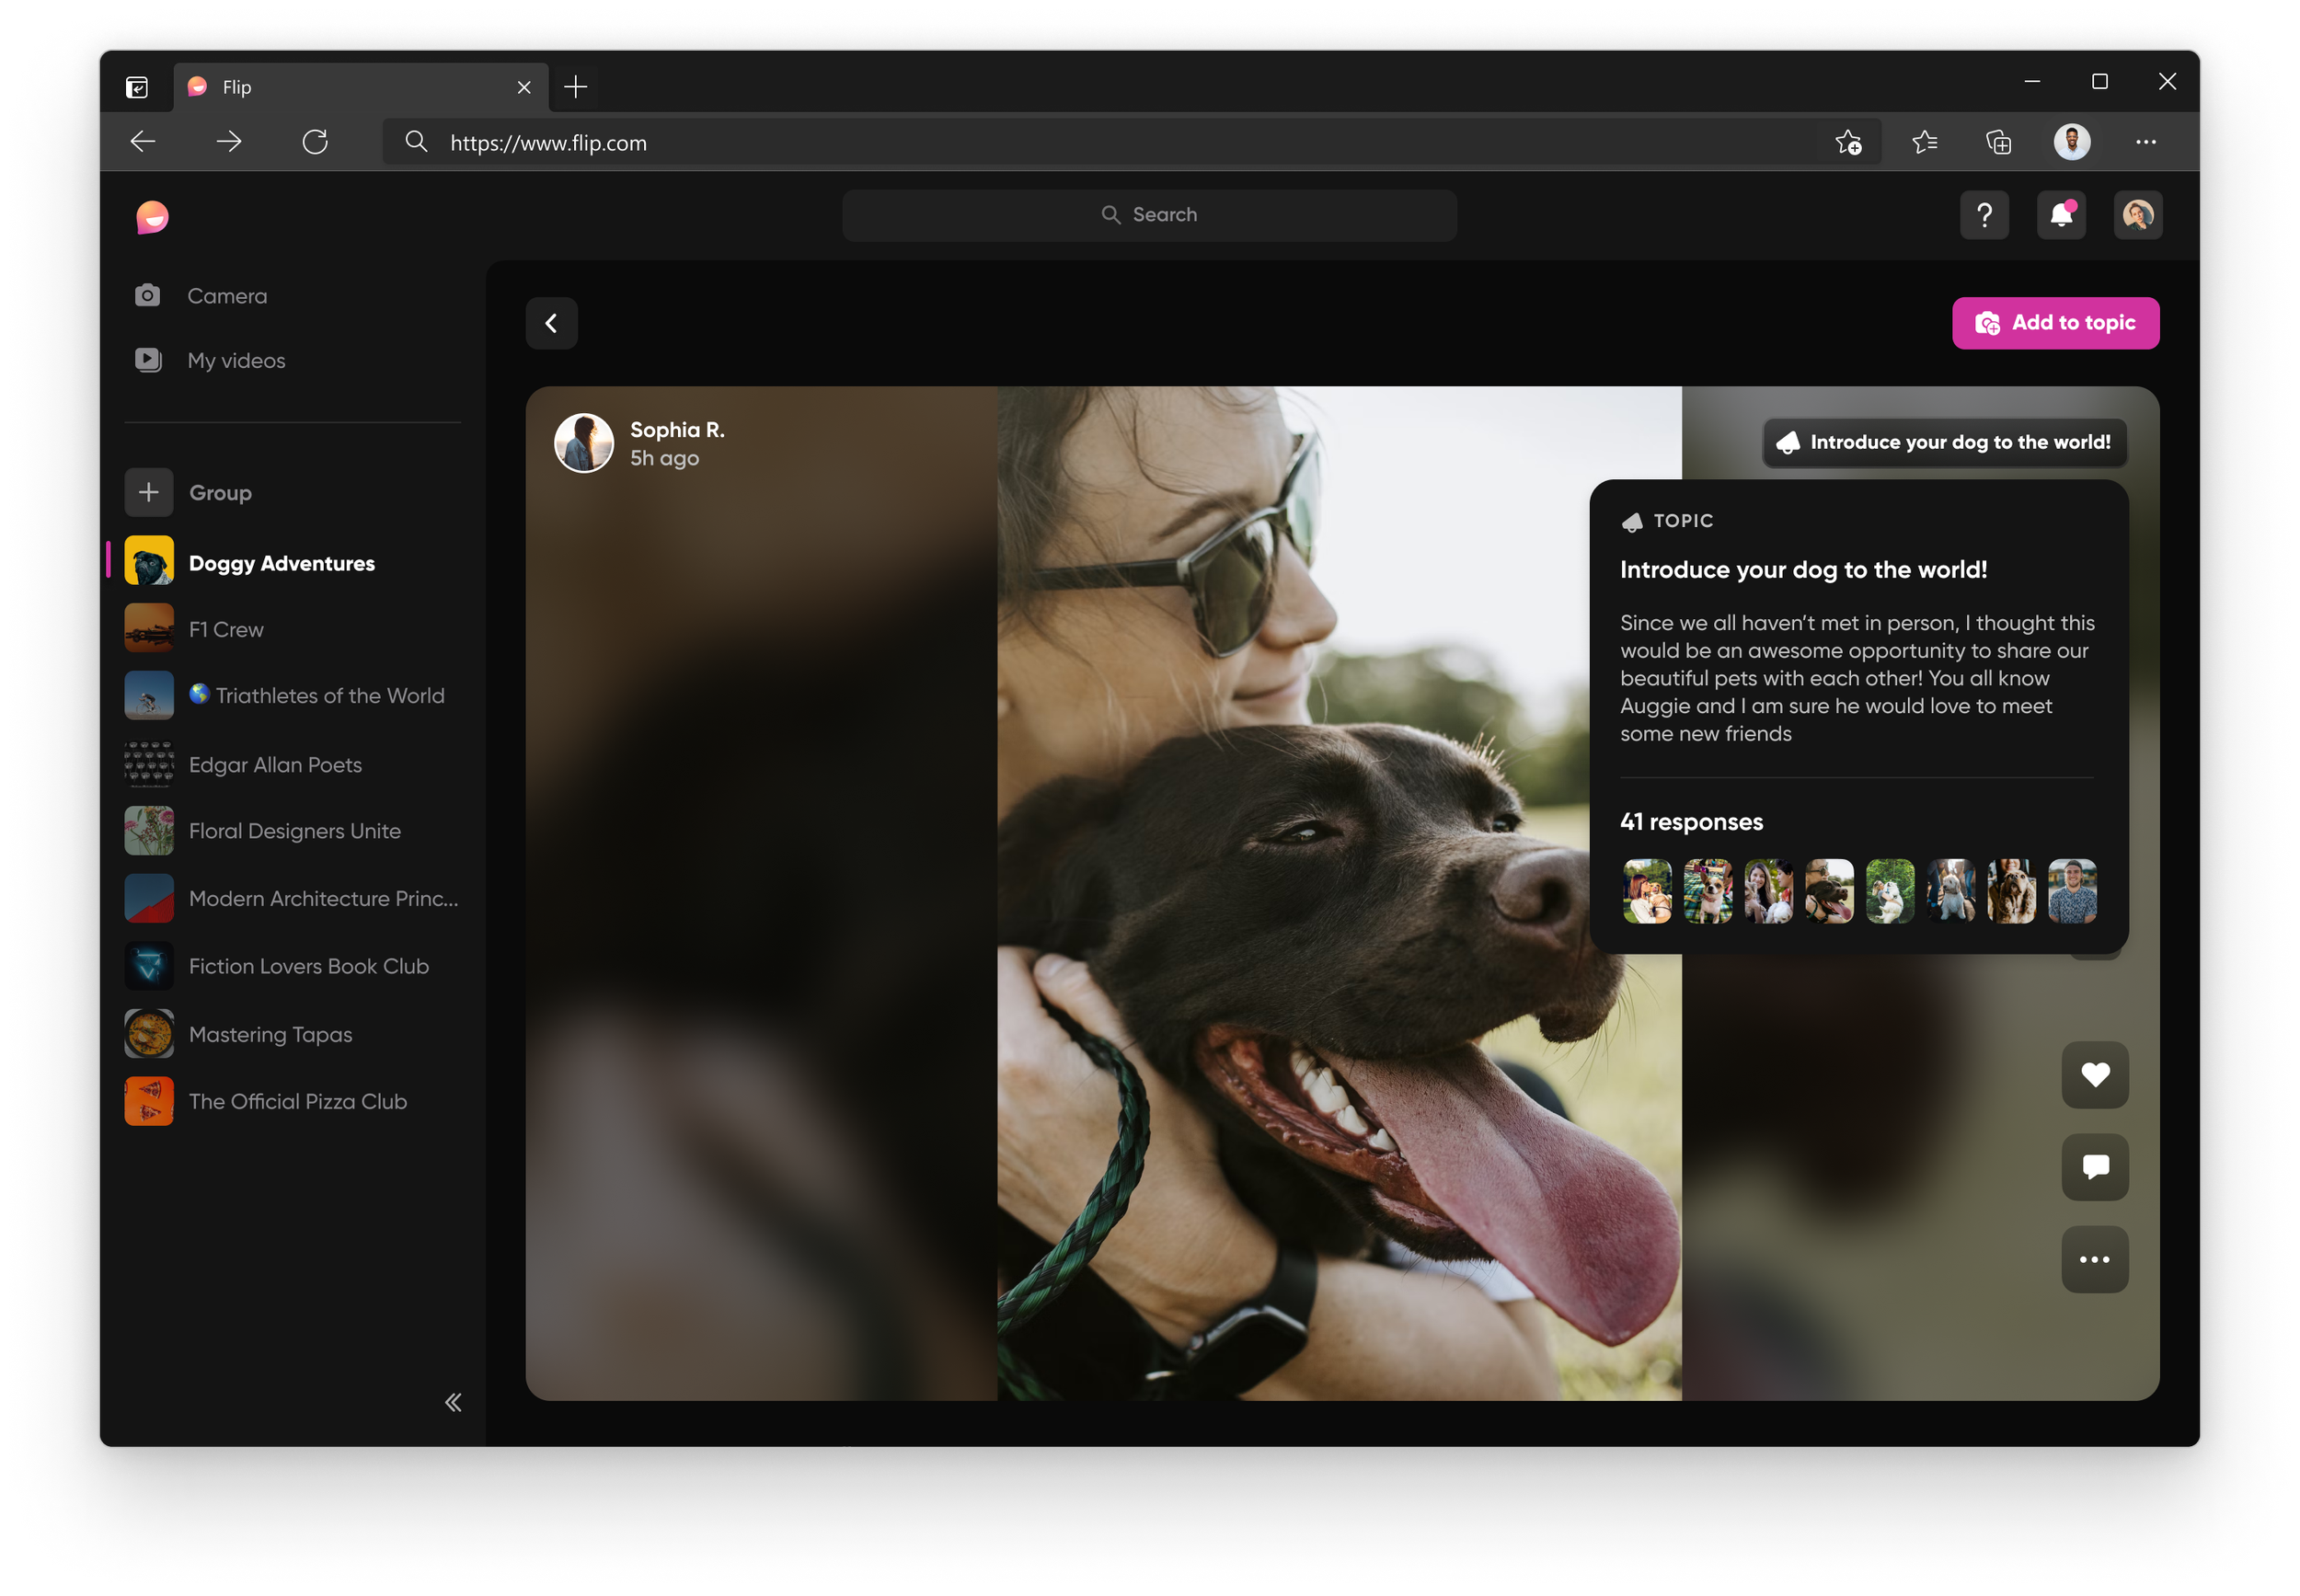This screenshot has width=2300, height=1596.
Task: Open the Fiction Lovers Book Club group
Action: tap(292, 966)
